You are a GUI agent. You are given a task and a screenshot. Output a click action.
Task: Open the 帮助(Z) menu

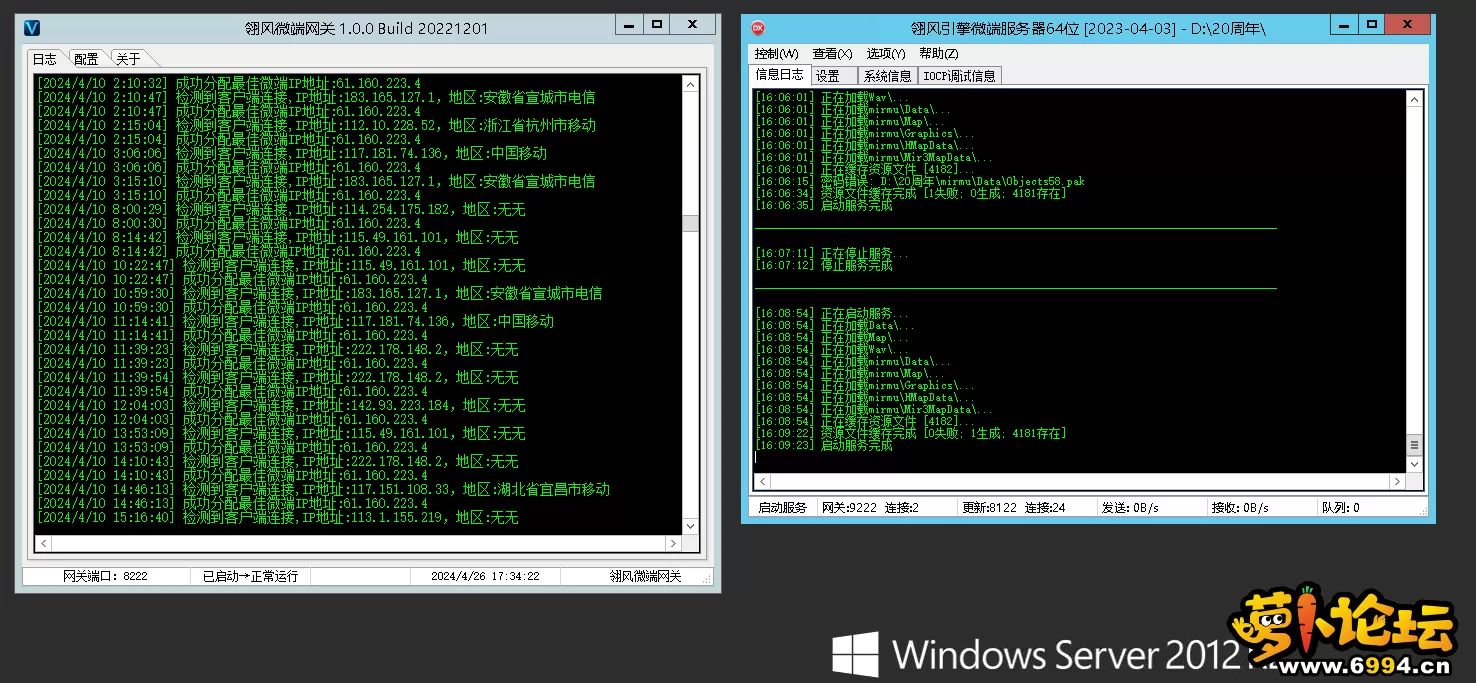pyautogui.click(x=939, y=54)
